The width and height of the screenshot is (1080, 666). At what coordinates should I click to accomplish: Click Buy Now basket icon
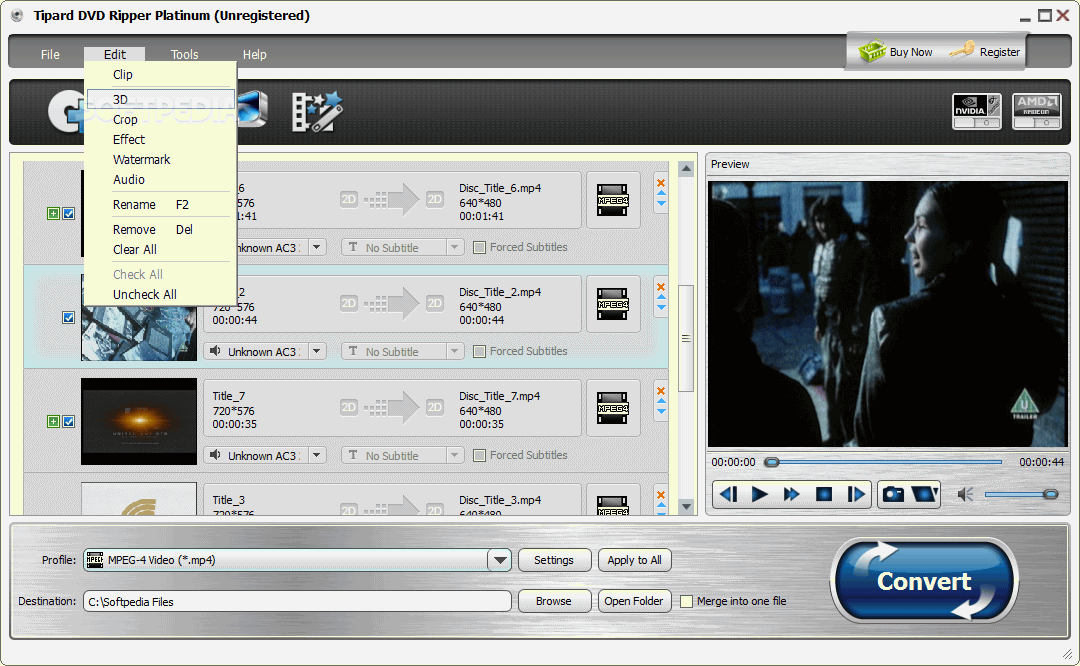pyautogui.click(x=872, y=51)
